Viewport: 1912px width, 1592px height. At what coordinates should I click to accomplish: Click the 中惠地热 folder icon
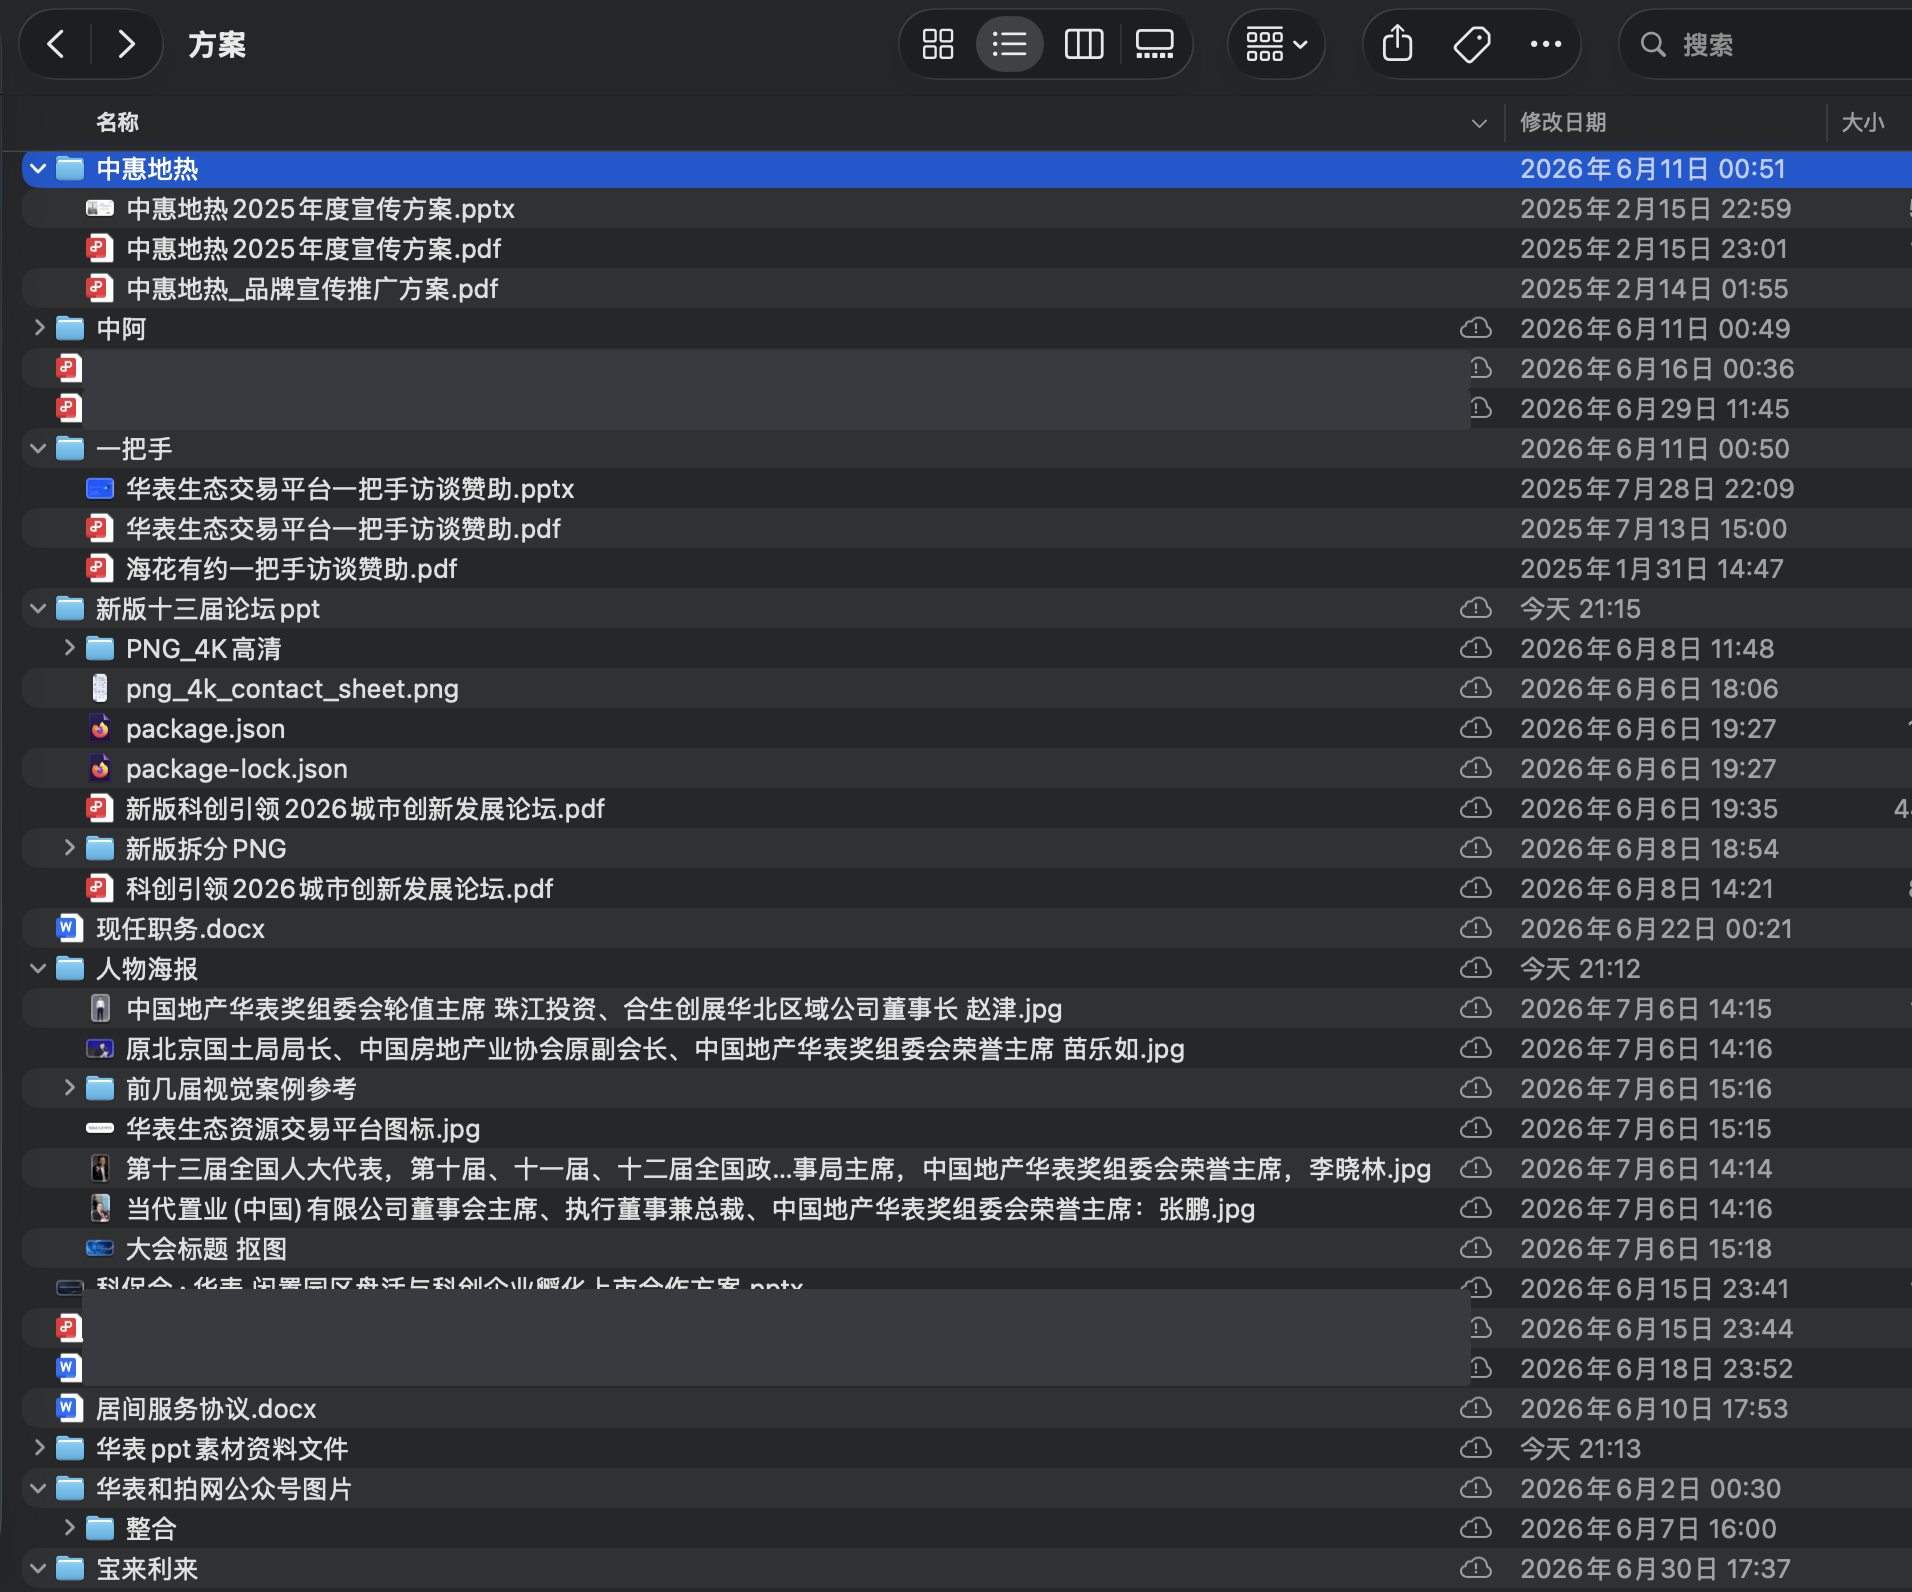tap(70, 168)
